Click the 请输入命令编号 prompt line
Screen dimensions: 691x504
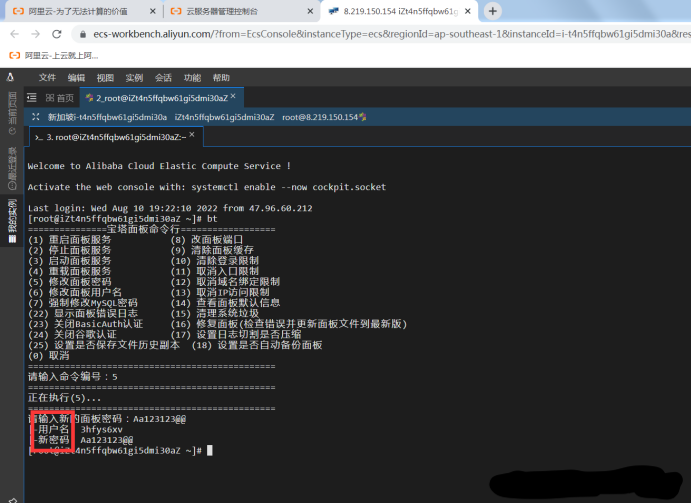(x=73, y=377)
